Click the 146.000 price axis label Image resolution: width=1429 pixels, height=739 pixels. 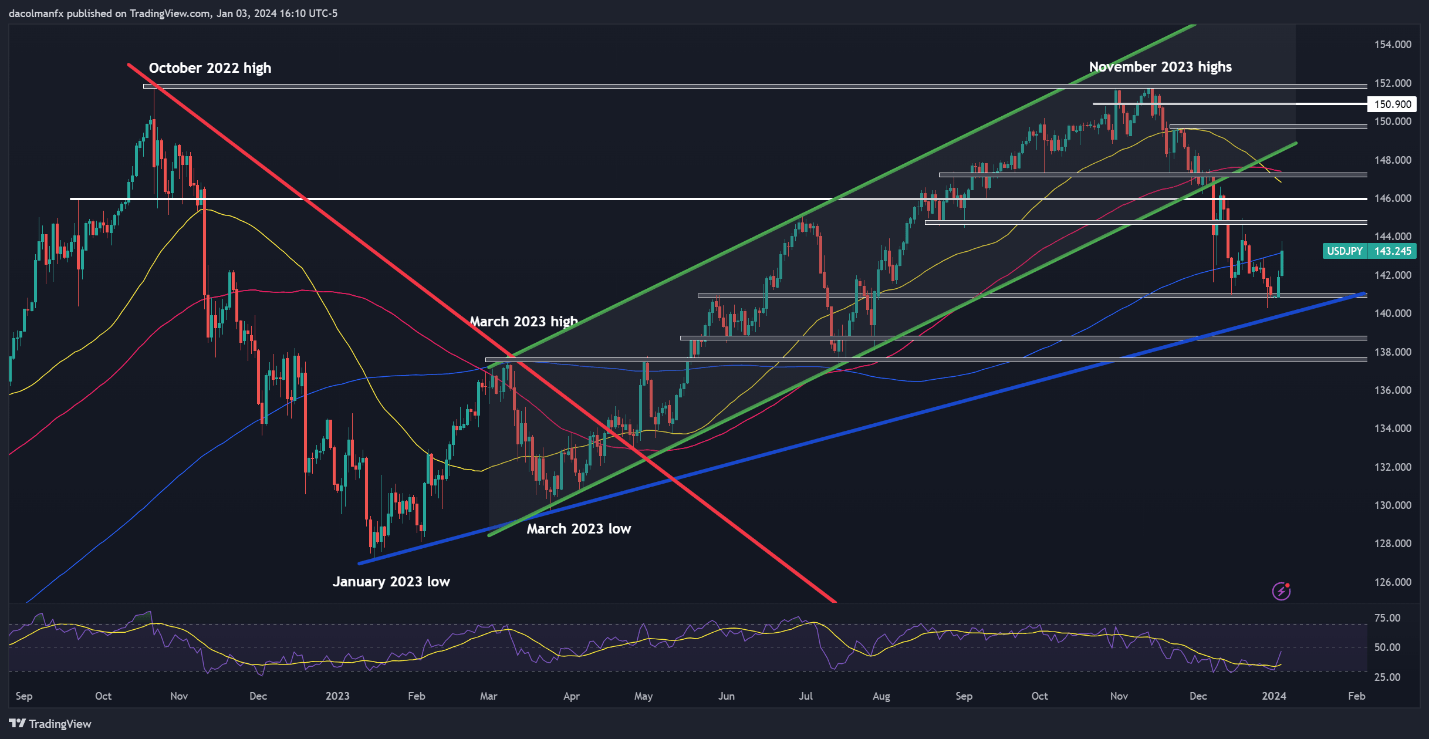coord(1393,199)
